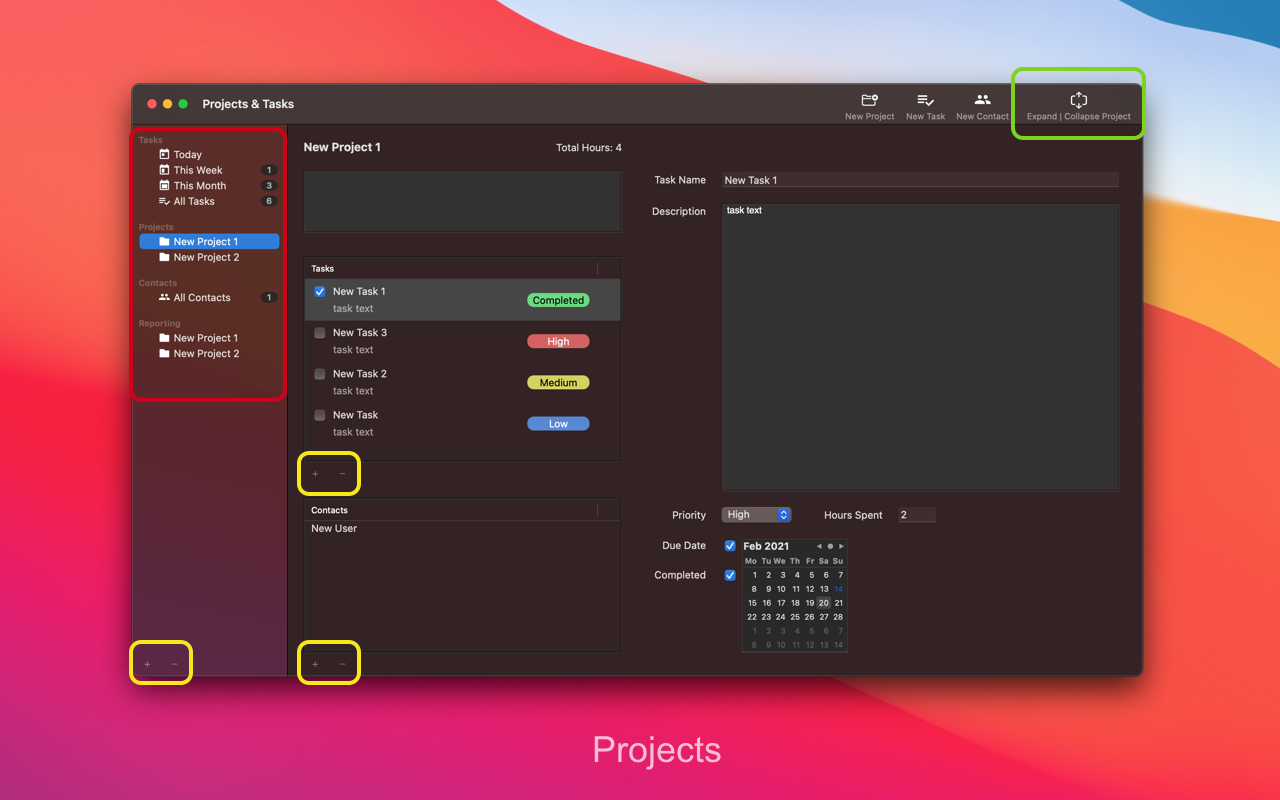Toggle the Due Date checkbox
The width and height of the screenshot is (1280, 800).
coord(730,546)
